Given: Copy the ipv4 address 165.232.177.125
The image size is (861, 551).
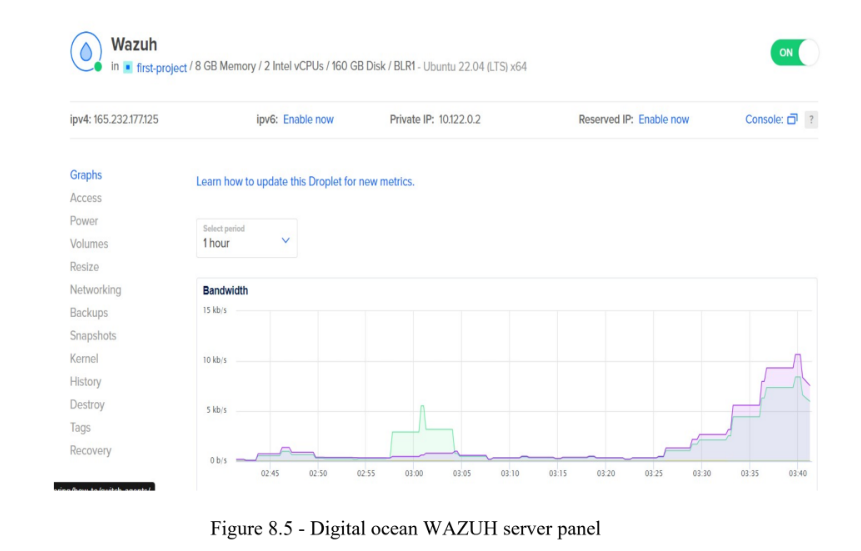Looking at the screenshot, I should [126, 120].
